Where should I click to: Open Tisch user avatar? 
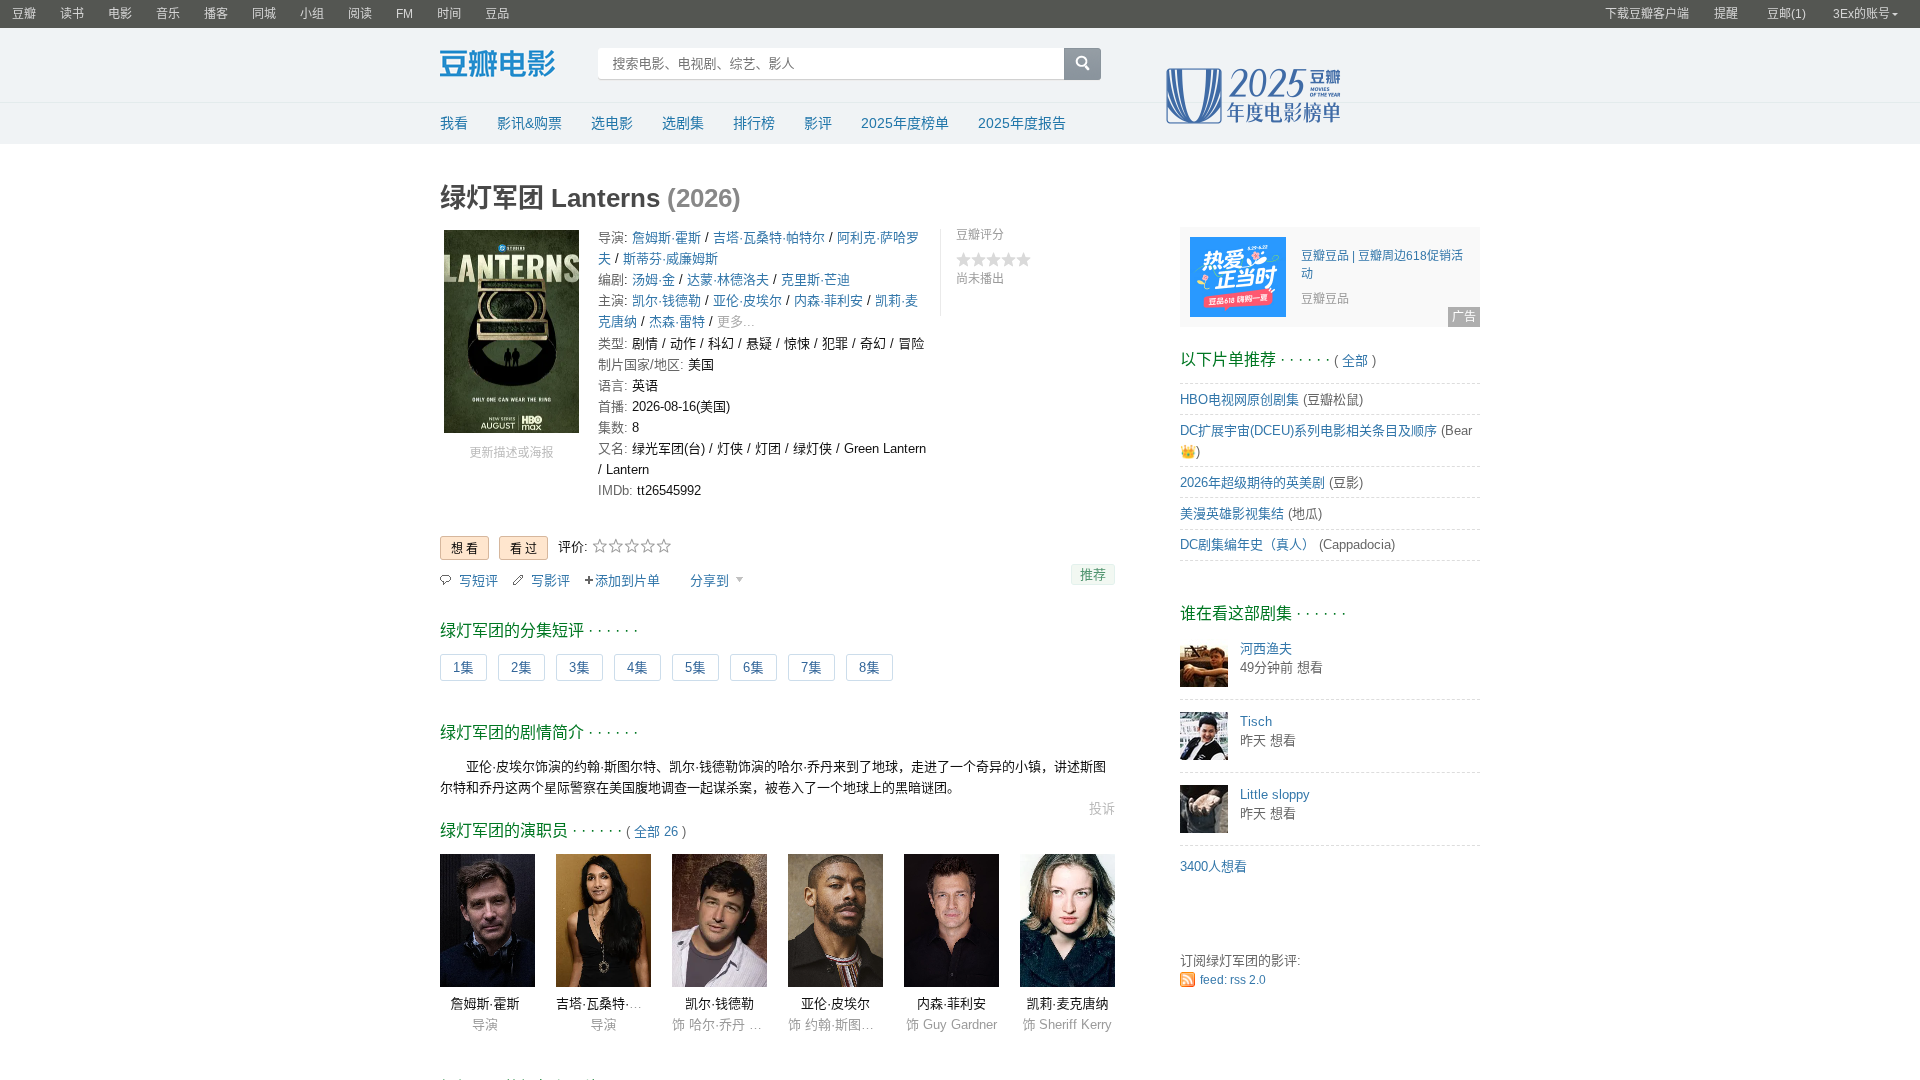point(1204,736)
